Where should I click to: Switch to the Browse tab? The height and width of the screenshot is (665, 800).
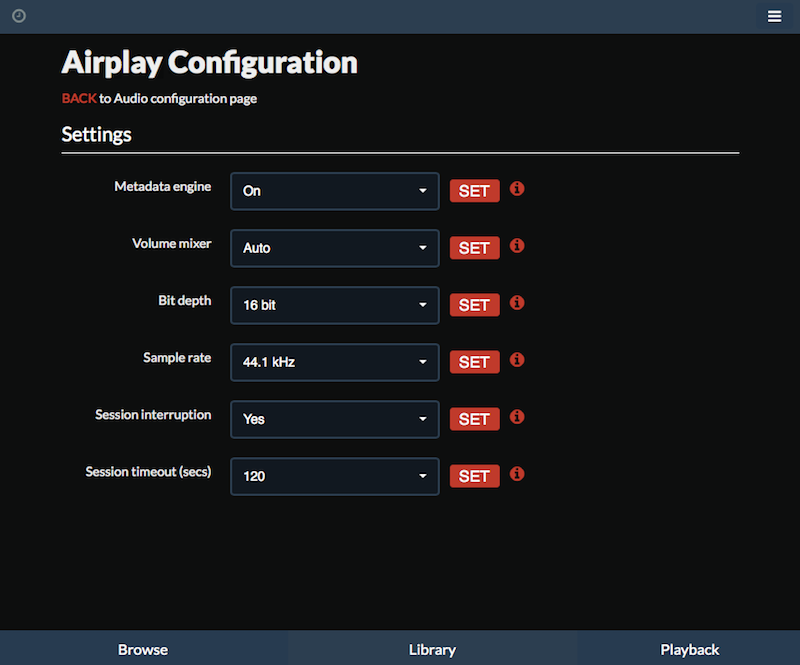tap(143, 649)
